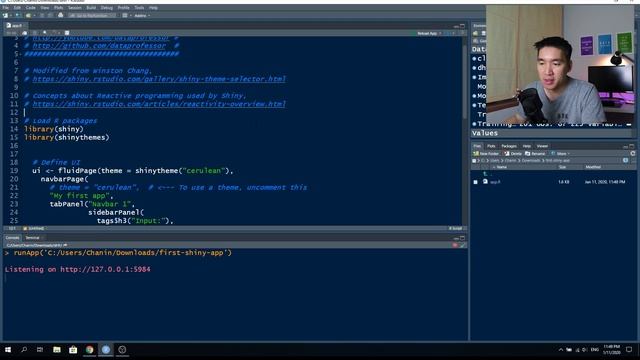Open the File menu
Screen dimensions: 640x360
point(5,8)
